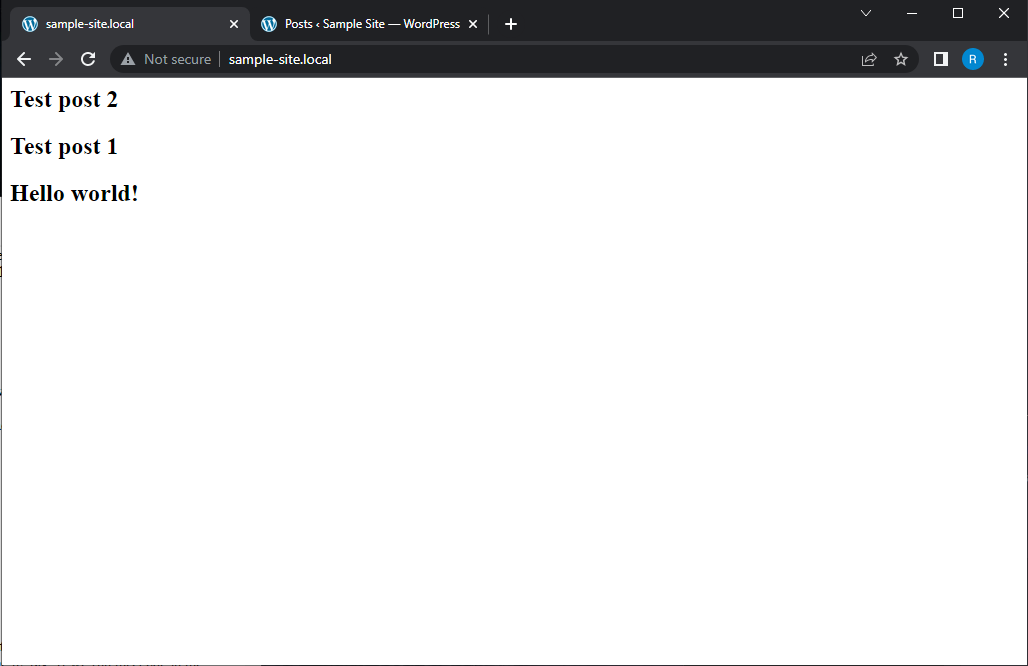
Task: Go back to the previous page
Action: (x=24, y=60)
